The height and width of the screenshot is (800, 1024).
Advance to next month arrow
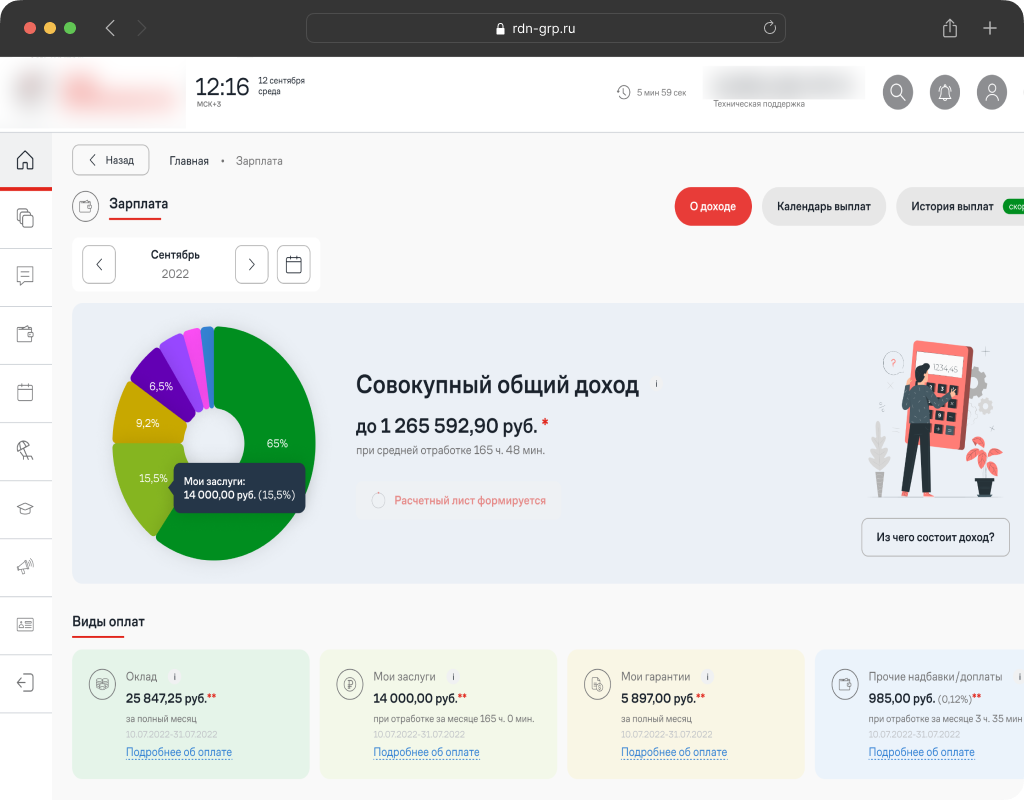pos(252,265)
